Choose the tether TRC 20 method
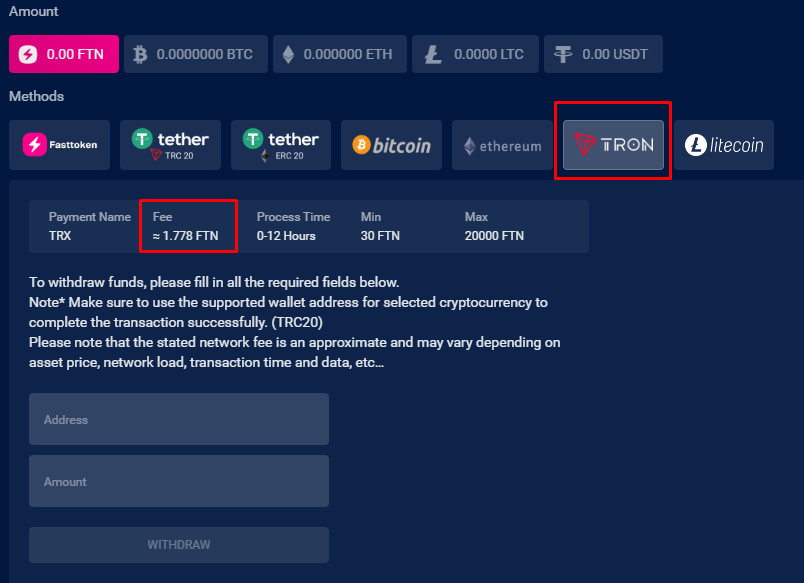 point(170,145)
